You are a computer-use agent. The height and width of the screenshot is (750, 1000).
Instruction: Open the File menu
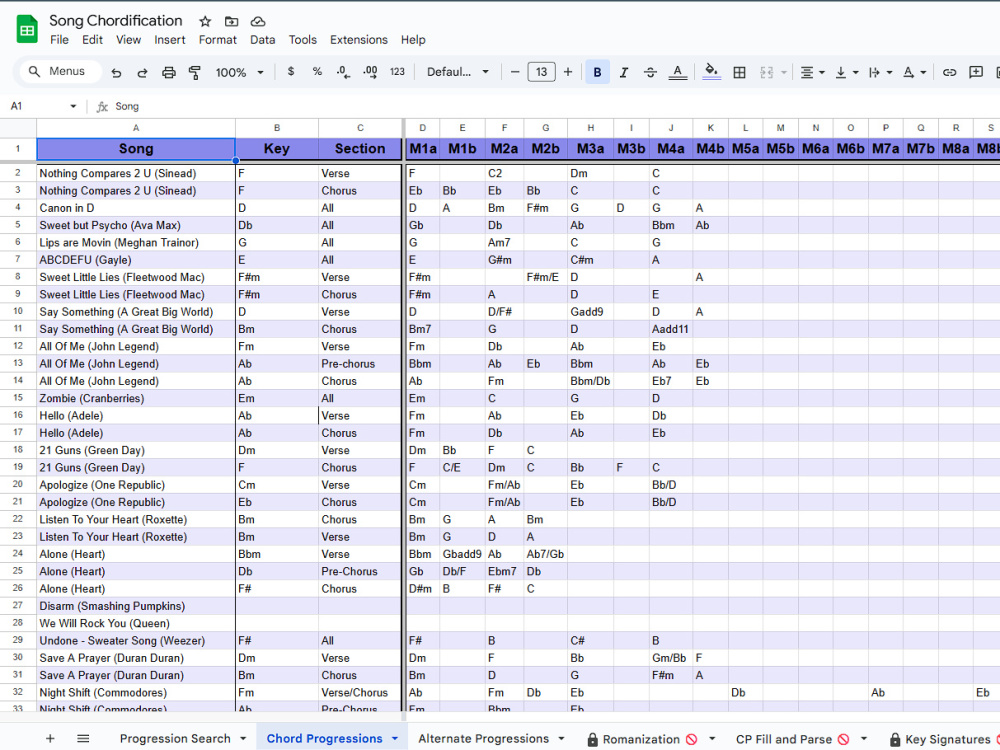(59, 40)
